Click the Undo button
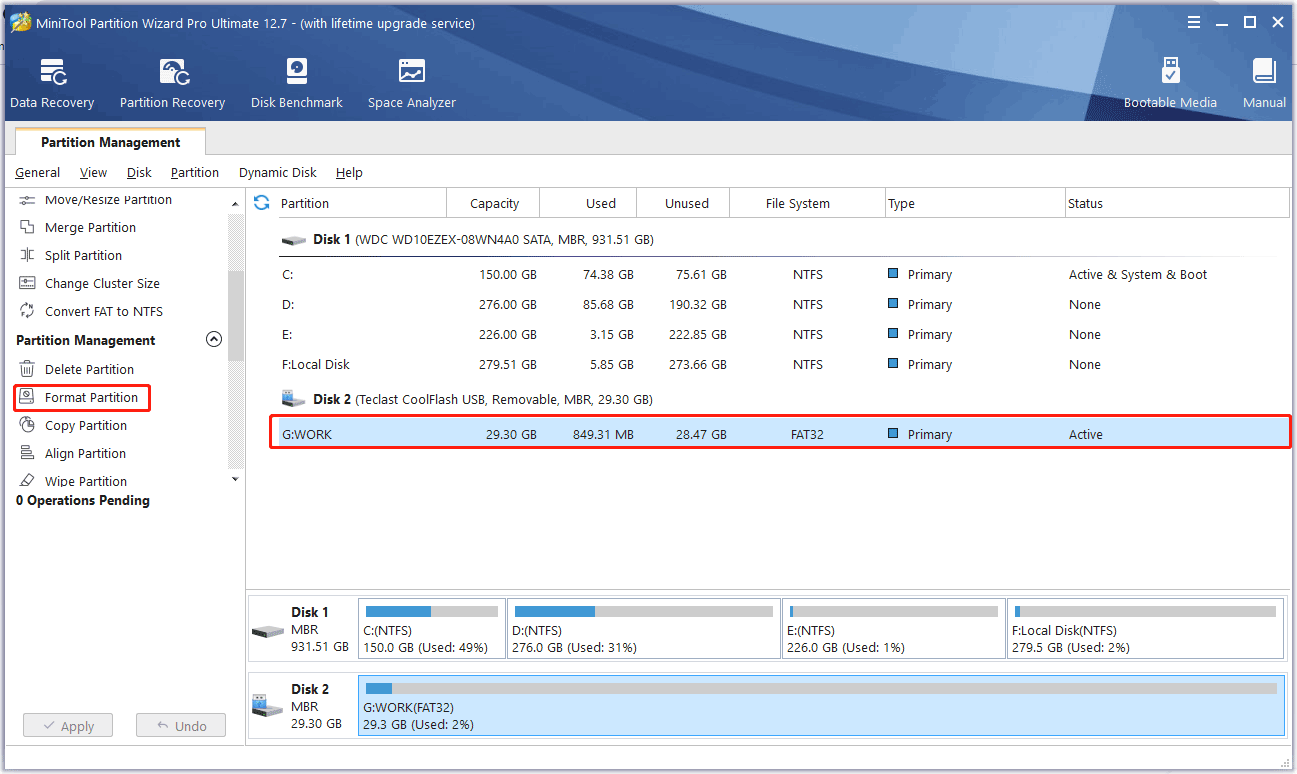The width and height of the screenshot is (1297, 774). (181, 726)
